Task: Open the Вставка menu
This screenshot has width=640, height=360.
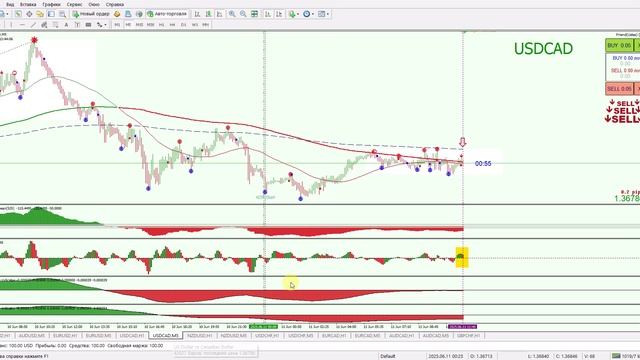Action: click(28, 4)
